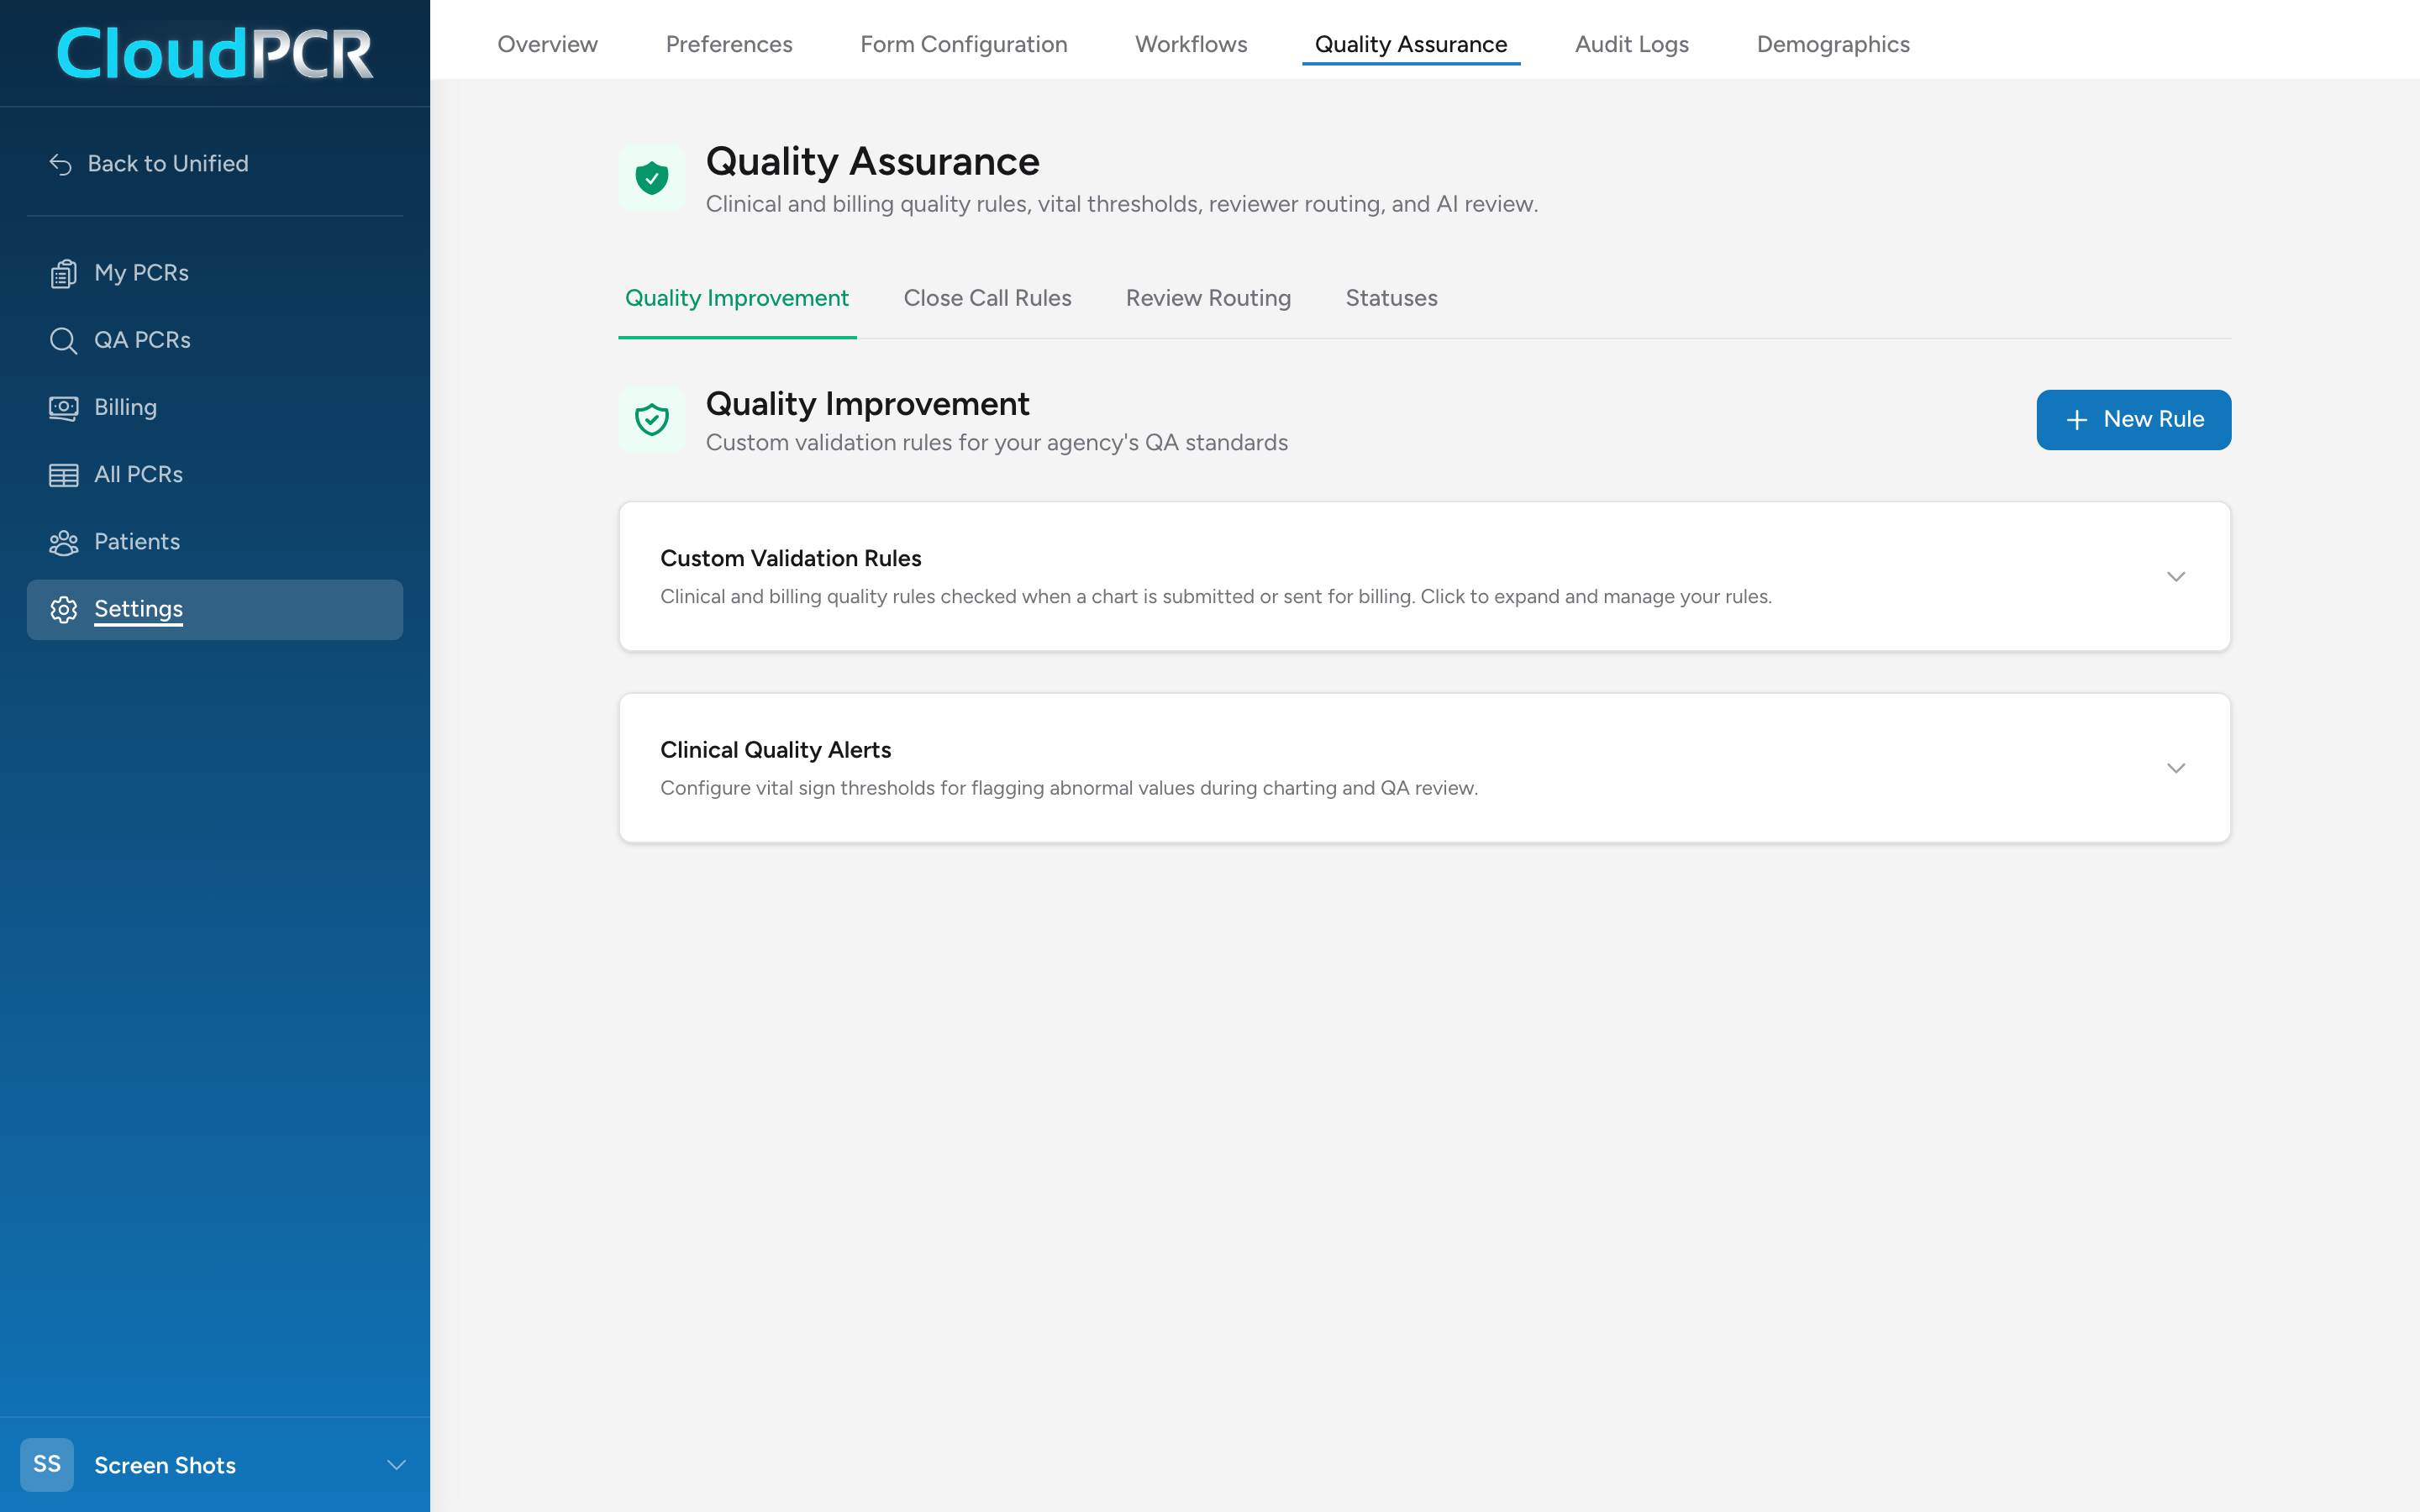Click the CloudPCR logo

point(215,53)
